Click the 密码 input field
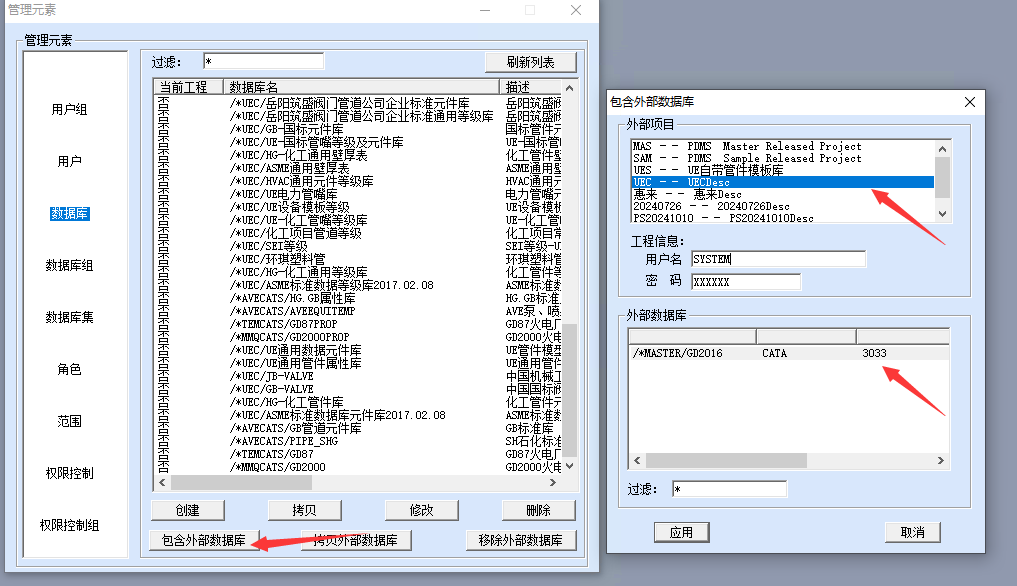The image size is (1017, 586). pyautogui.click(x=745, y=282)
